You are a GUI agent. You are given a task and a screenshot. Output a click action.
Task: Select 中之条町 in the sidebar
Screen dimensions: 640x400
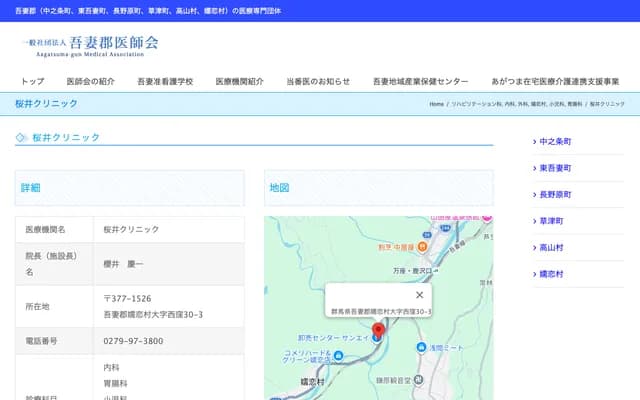pyautogui.click(x=555, y=142)
